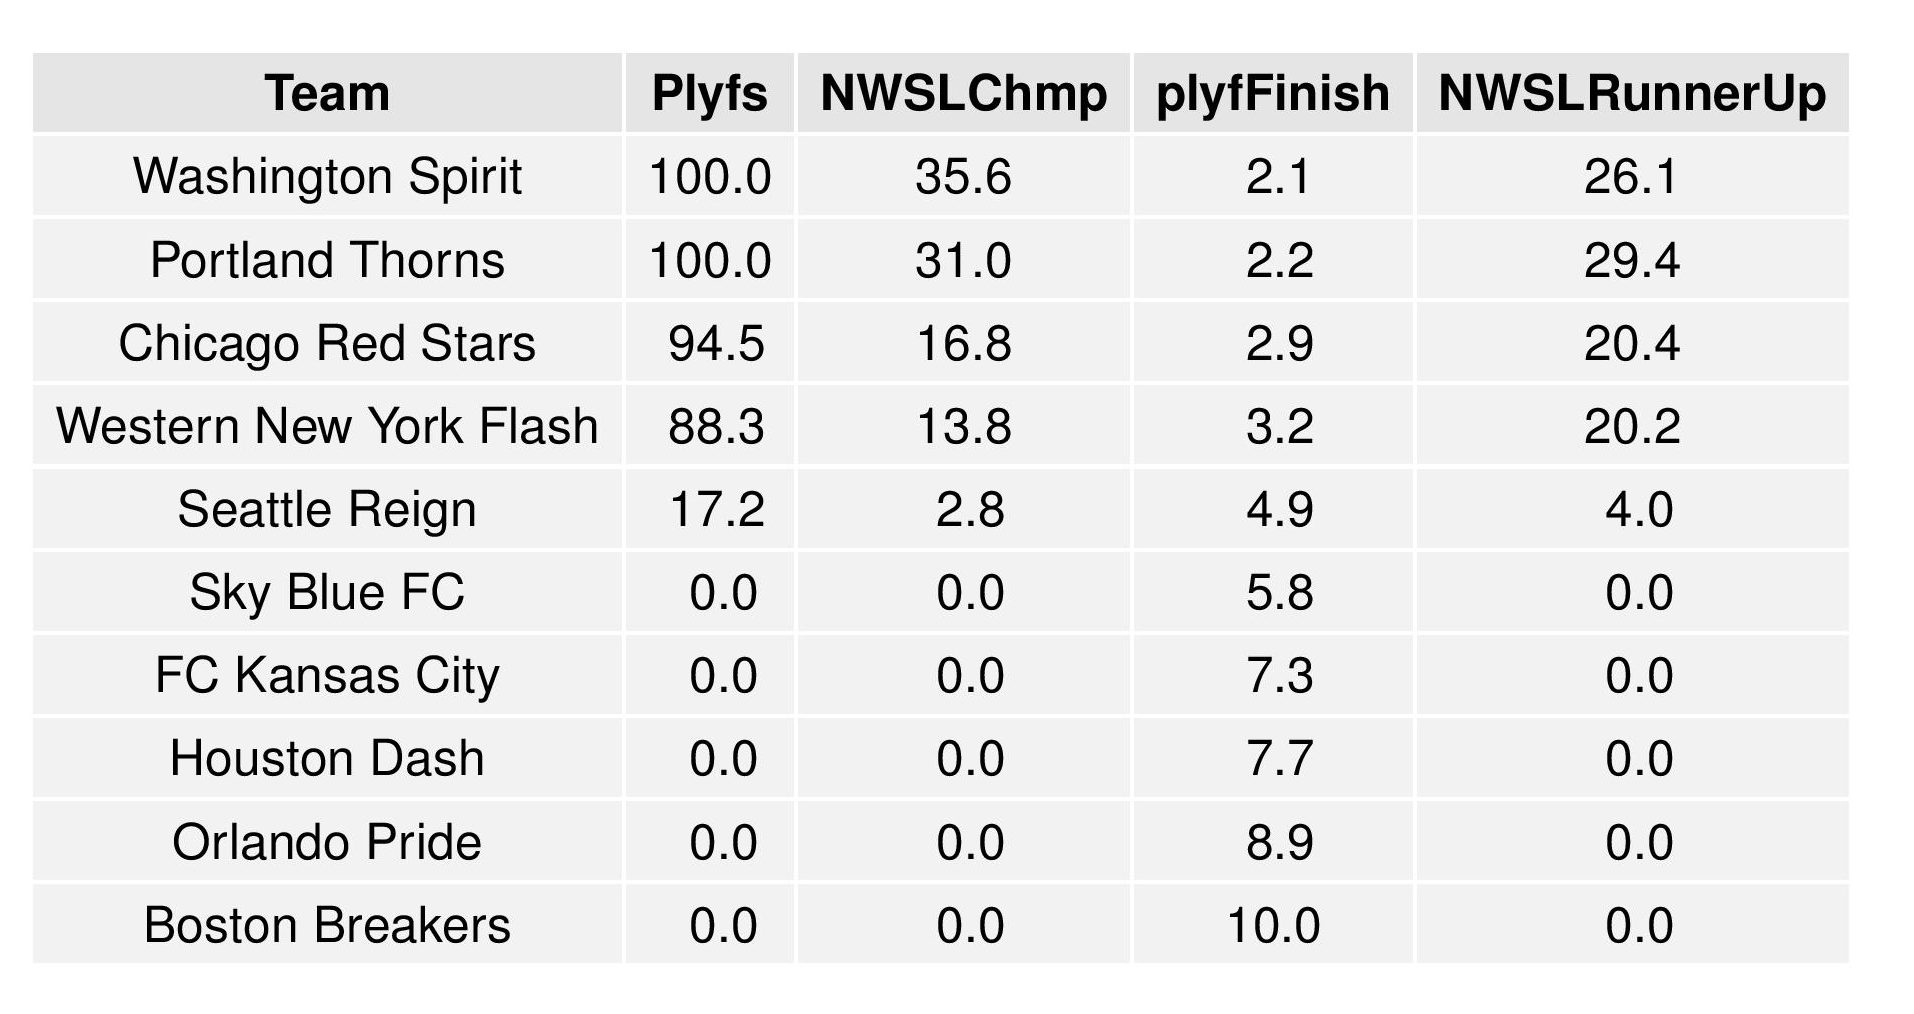1914x1014 pixels.
Task: Click the Seattle Reign team cell
Action: pyautogui.click(x=327, y=509)
